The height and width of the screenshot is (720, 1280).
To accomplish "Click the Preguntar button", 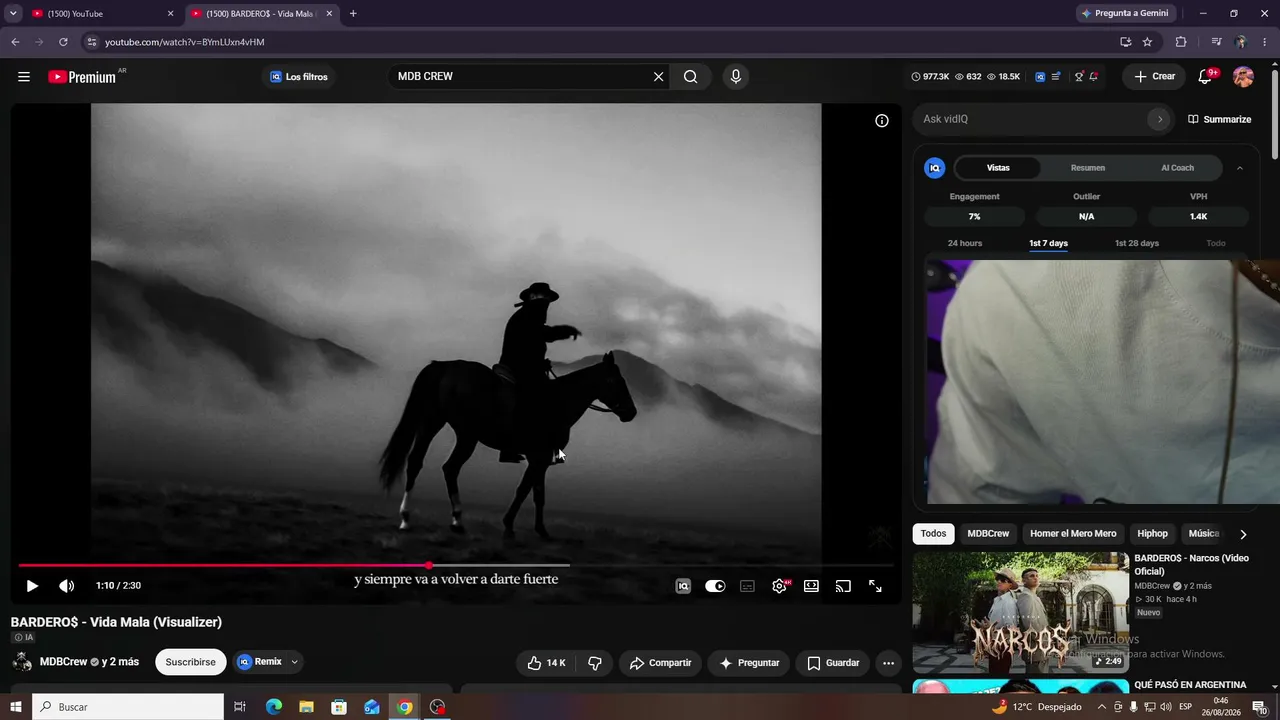I will click(749, 663).
